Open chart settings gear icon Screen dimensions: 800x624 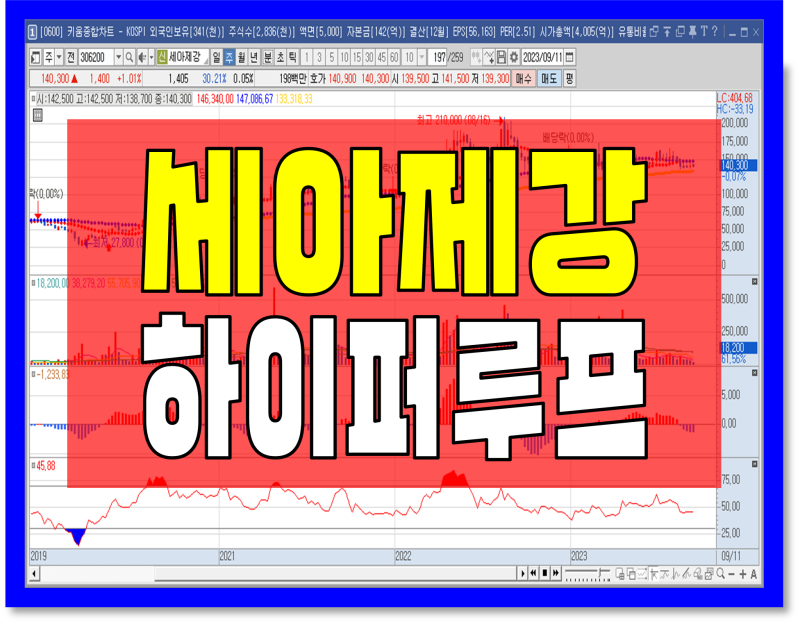(514, 57)
